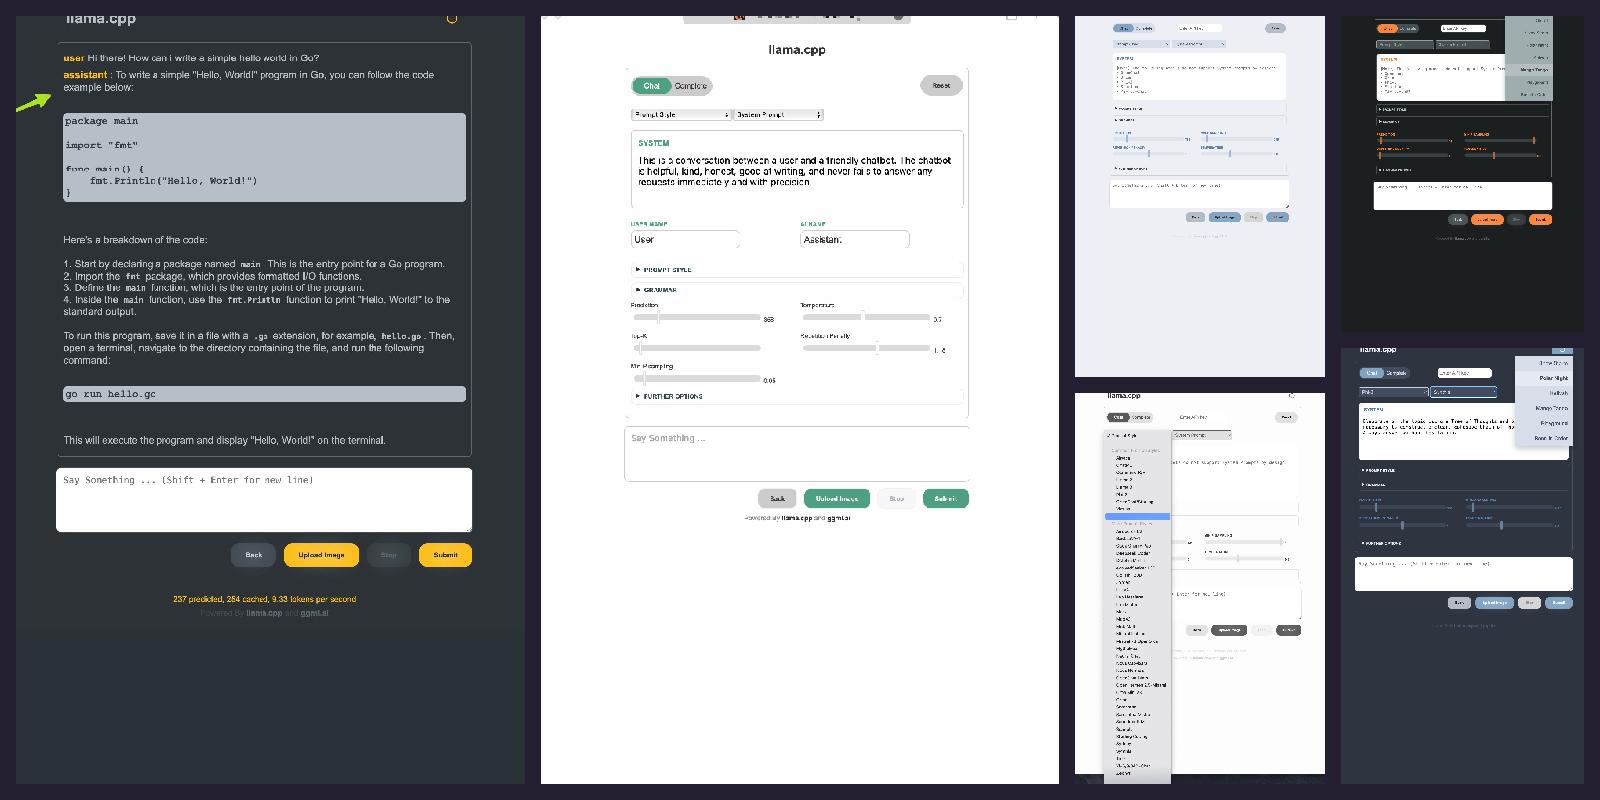Click orange Upload Image button in dark orange panel
This screenshot has height=800, width=1600.
[x=1486, y=220]
